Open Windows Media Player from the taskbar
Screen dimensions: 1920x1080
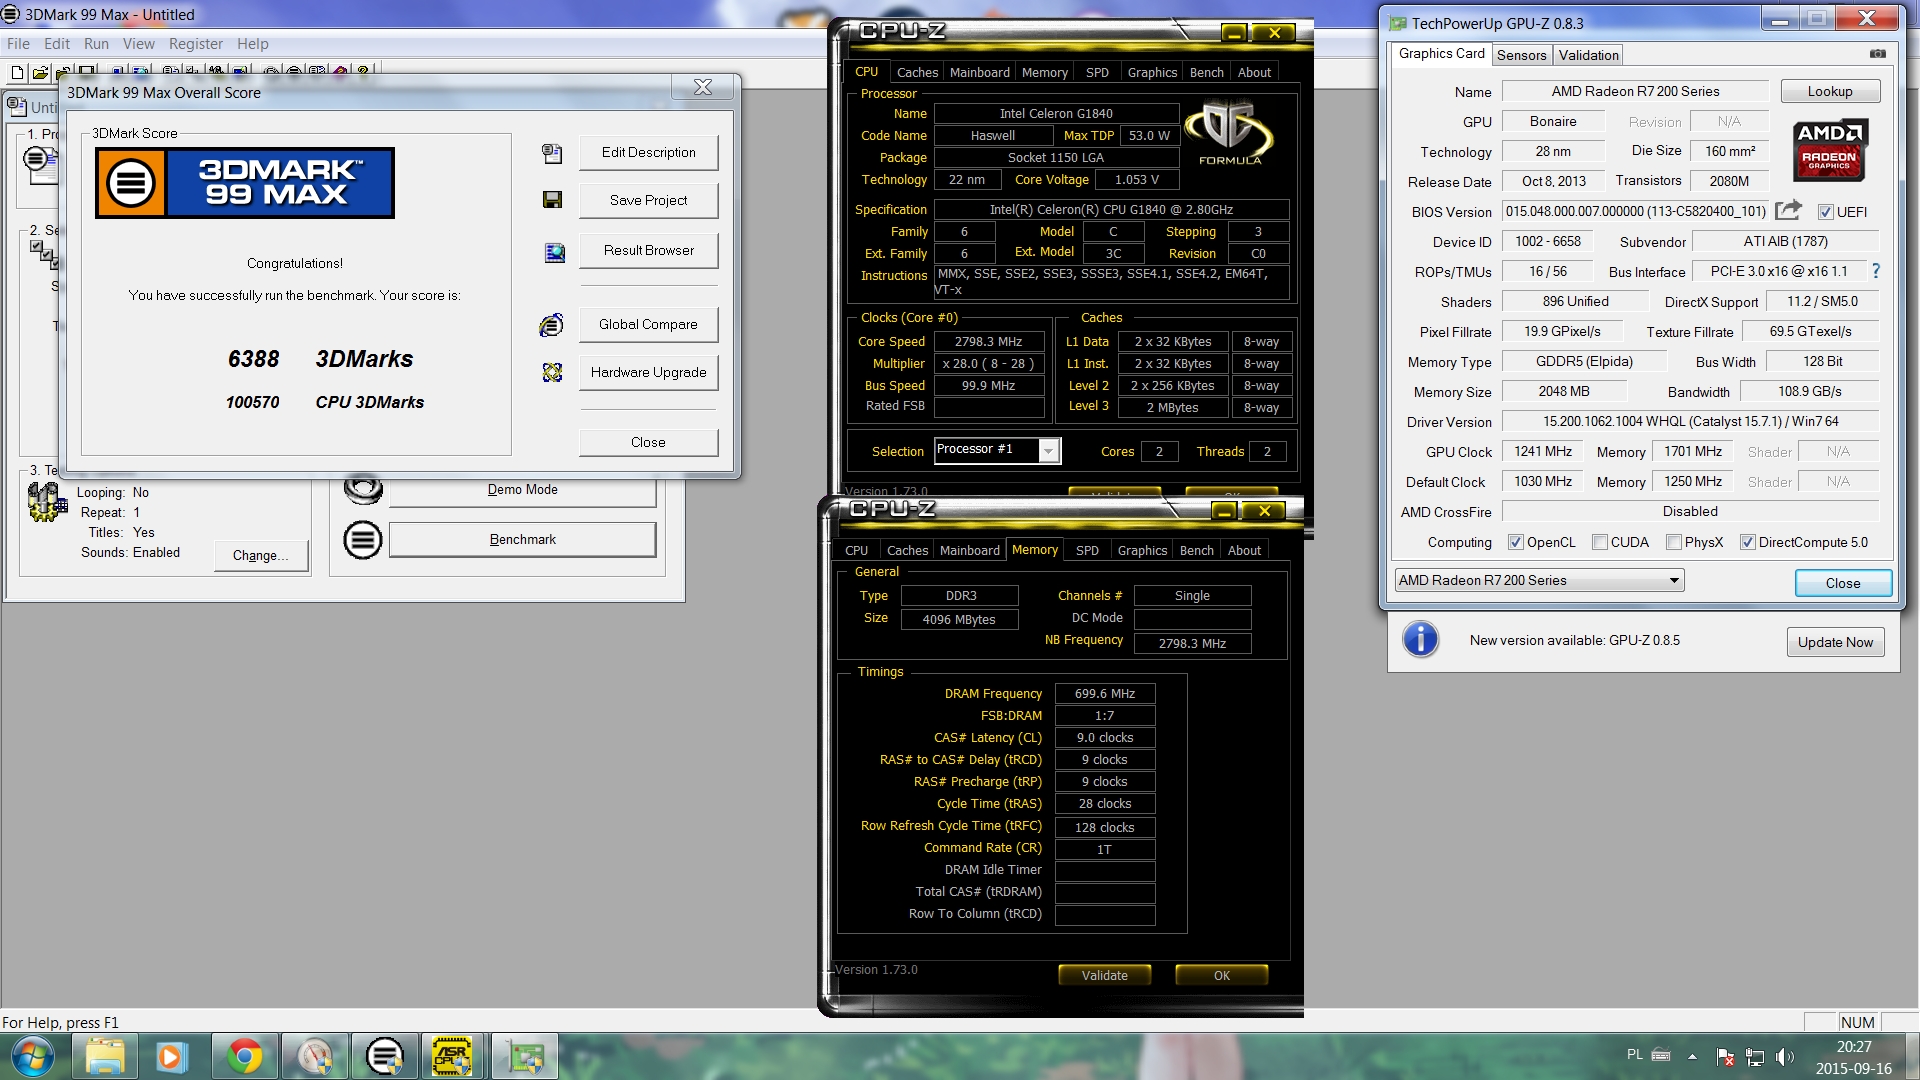[x=170, y=1056]
